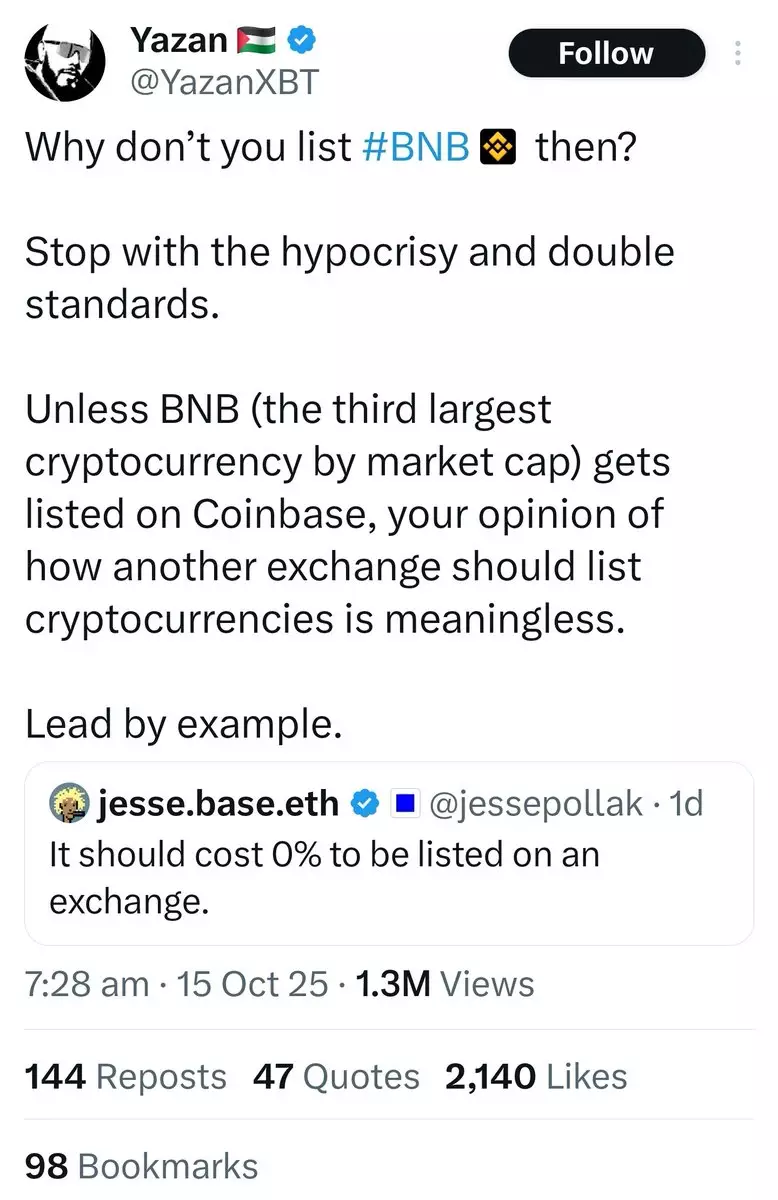
Task: Click Yazan's profile avatar picture
Action: [x=64, y=60]
